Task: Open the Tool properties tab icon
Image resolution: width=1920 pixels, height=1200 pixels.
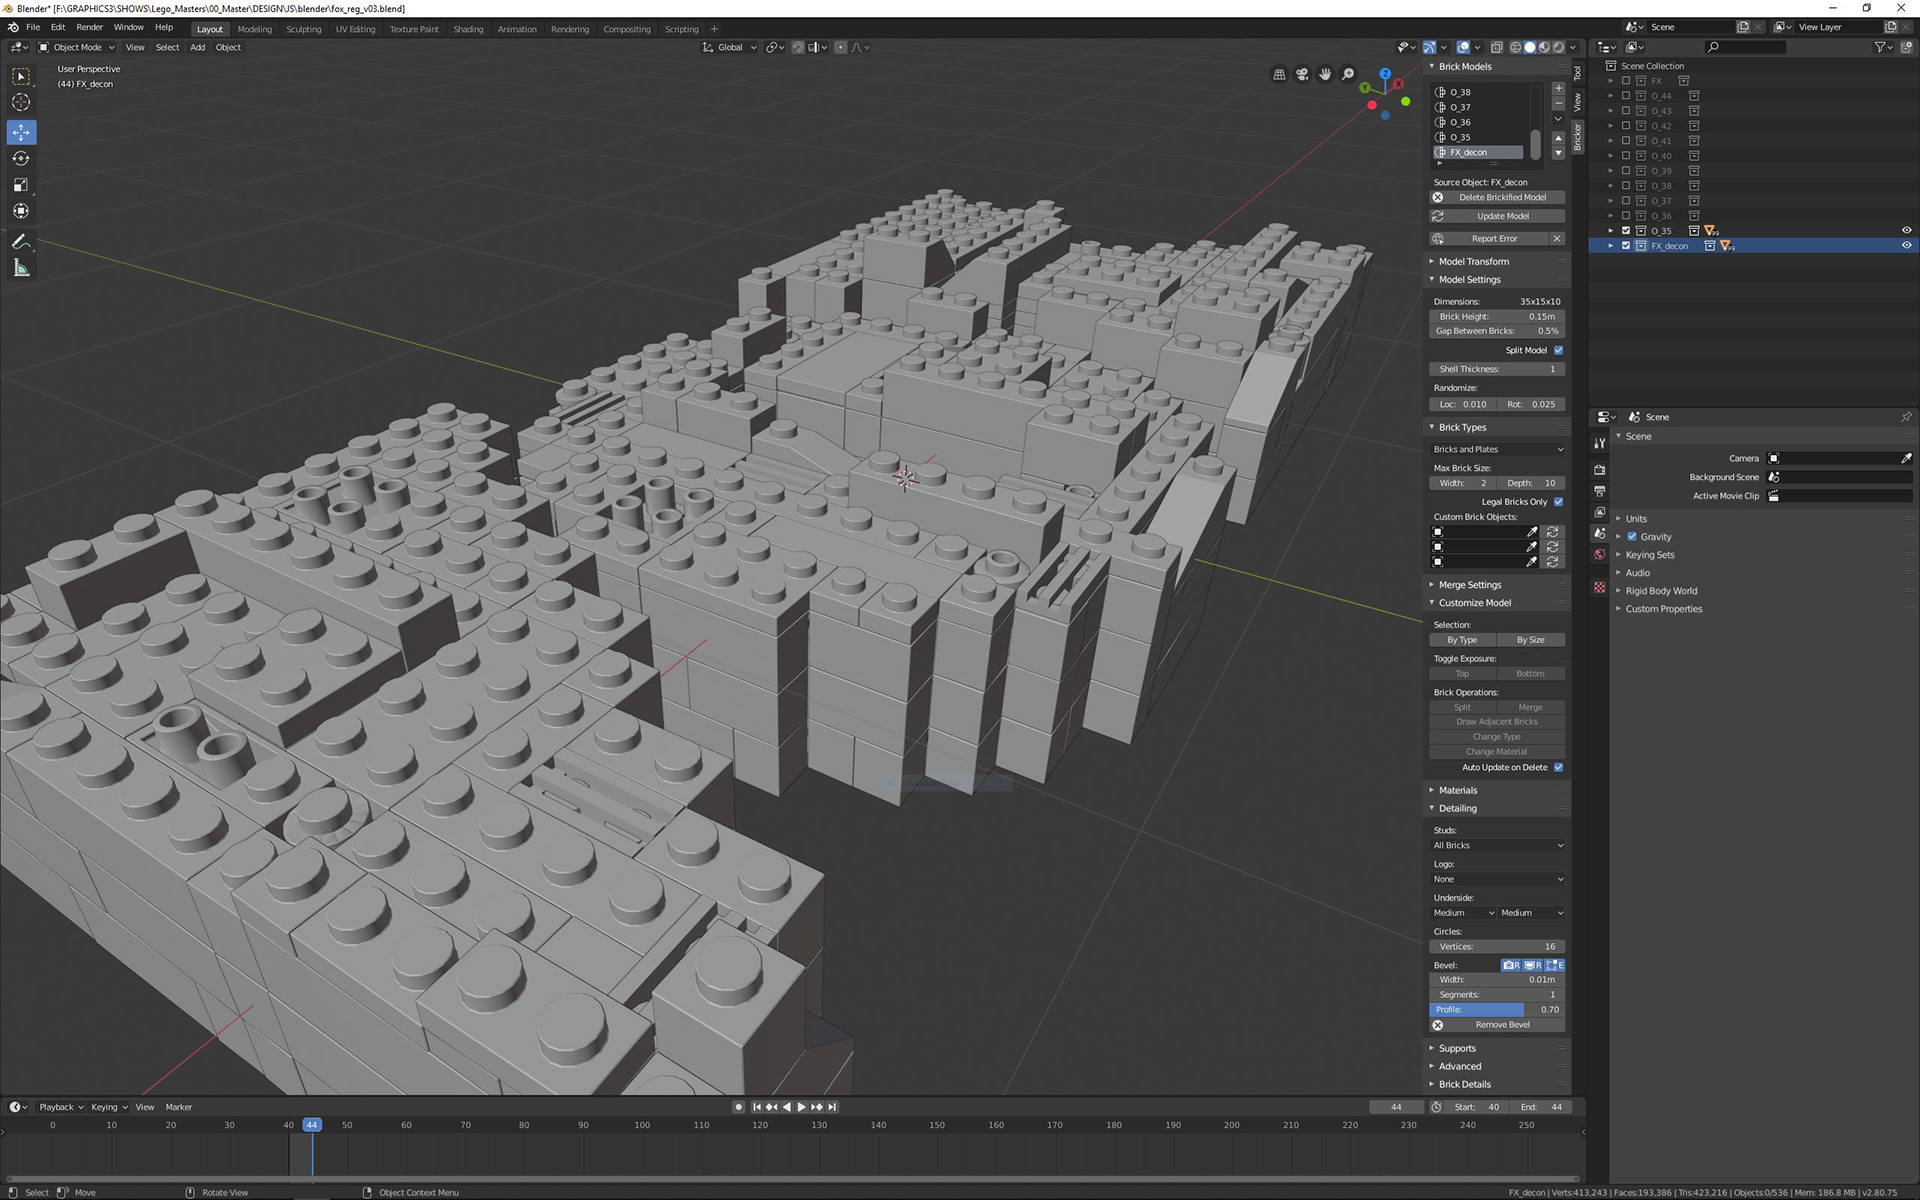Action: (x=1599, y=443)
